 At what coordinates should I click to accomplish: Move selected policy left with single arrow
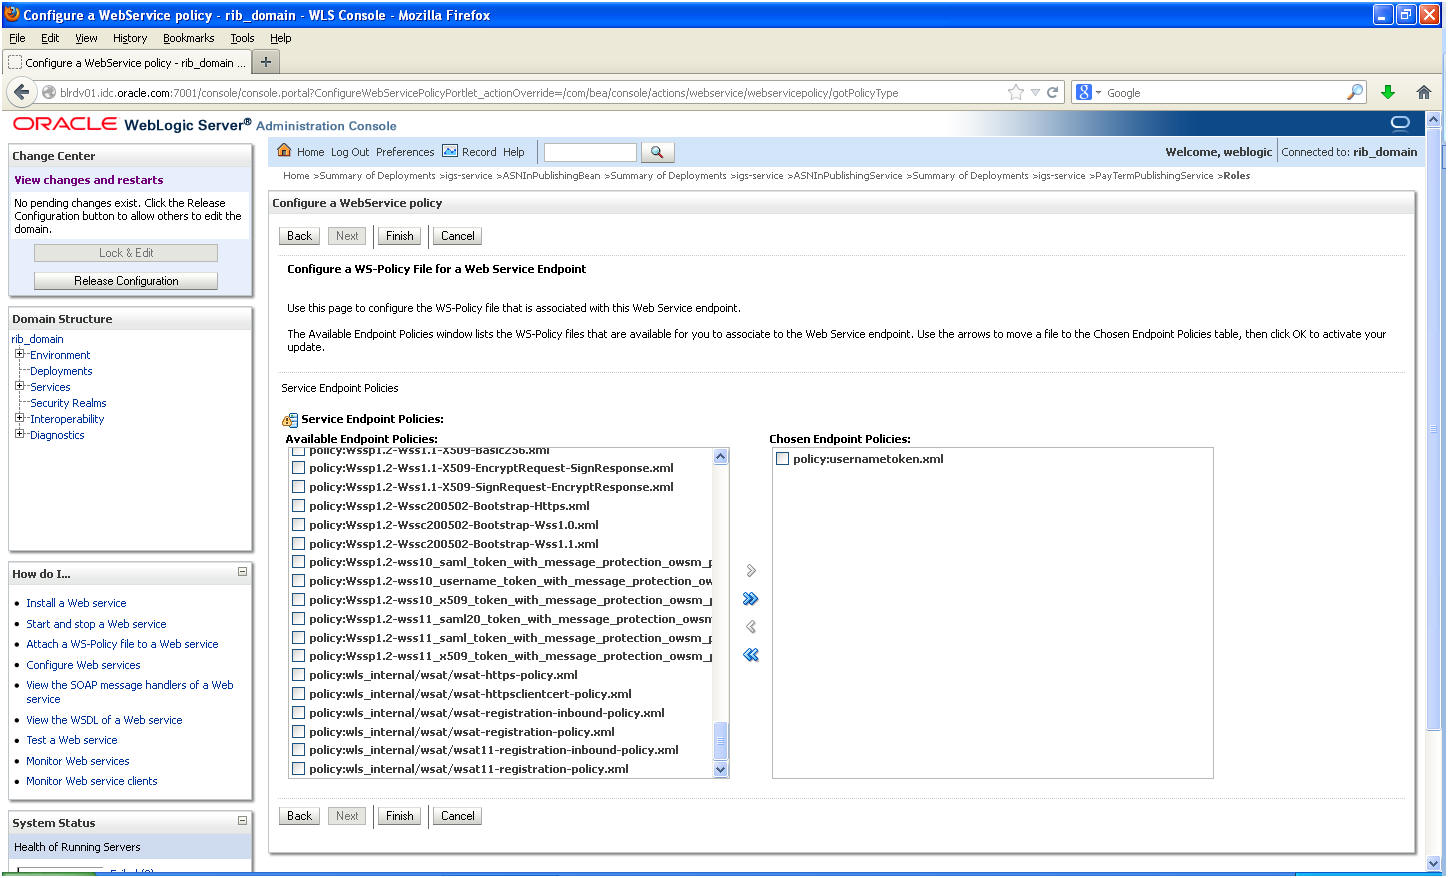coord(751,627)
